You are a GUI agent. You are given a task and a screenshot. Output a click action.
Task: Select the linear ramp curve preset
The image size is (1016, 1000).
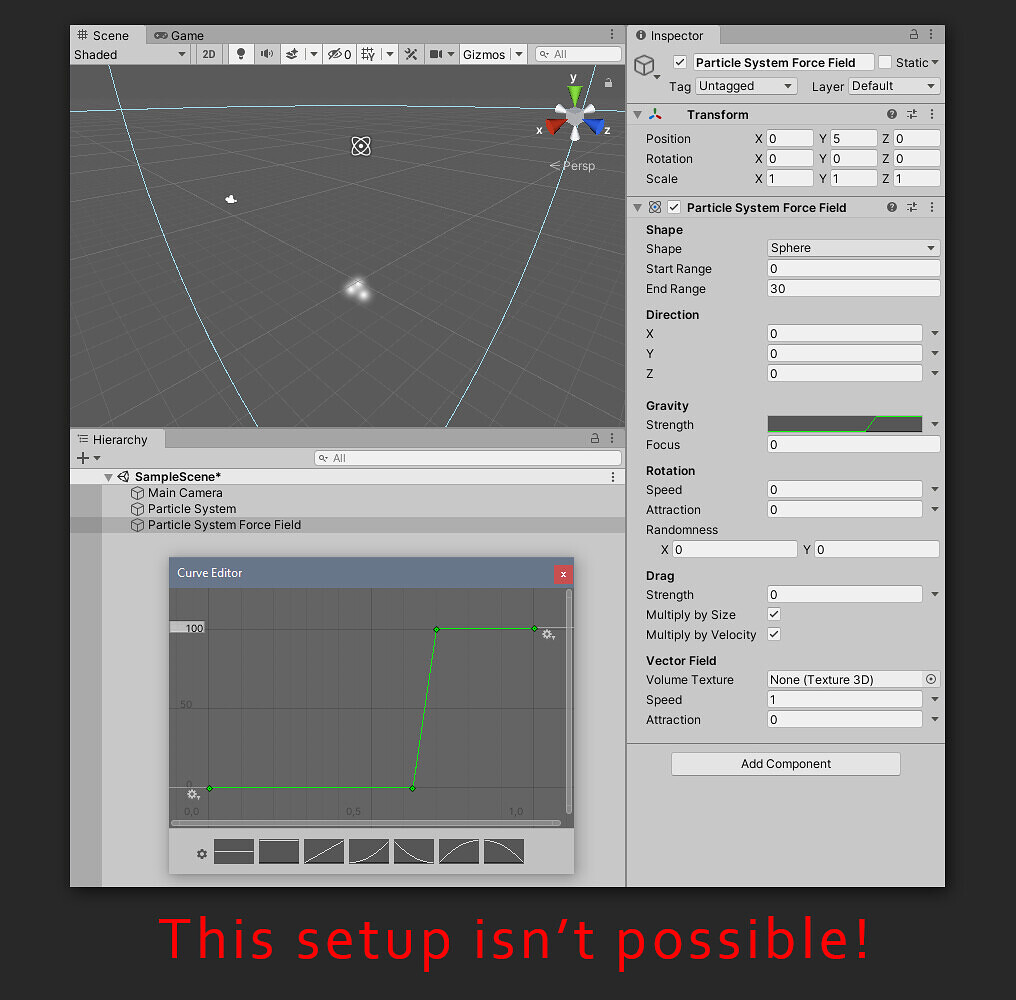click(x=323, y=851)
